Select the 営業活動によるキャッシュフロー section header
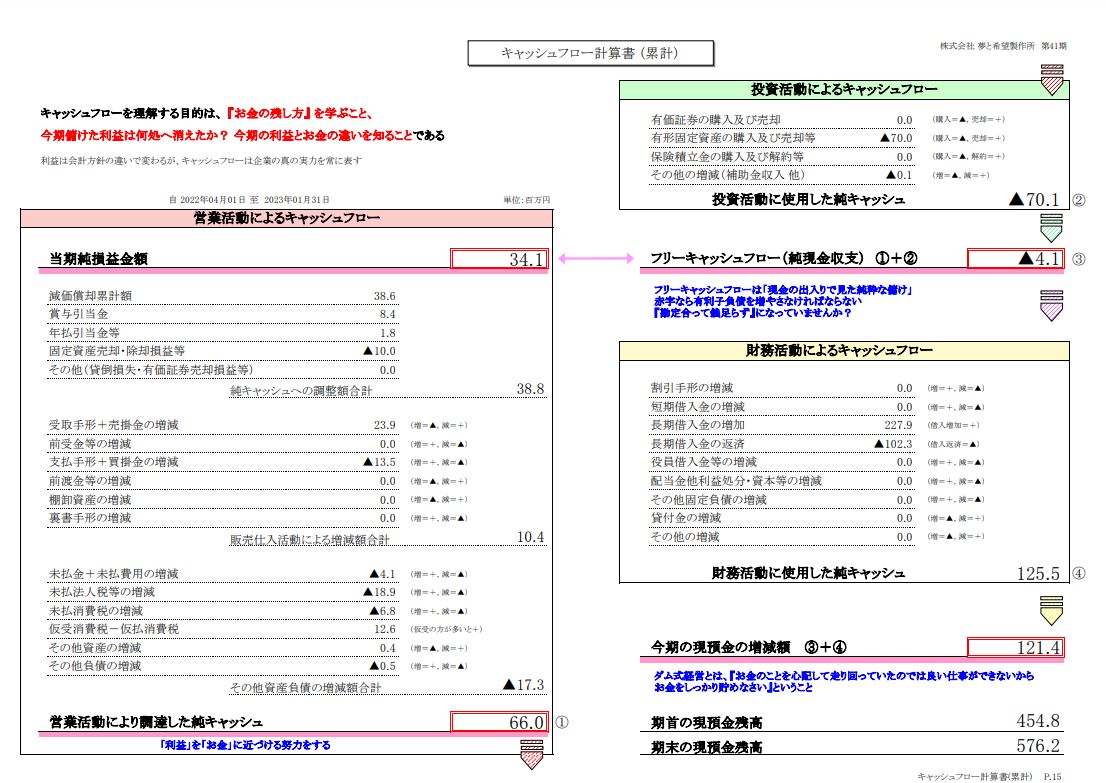Viewport: 1106px width, 783px height. [x=286, y=218]
